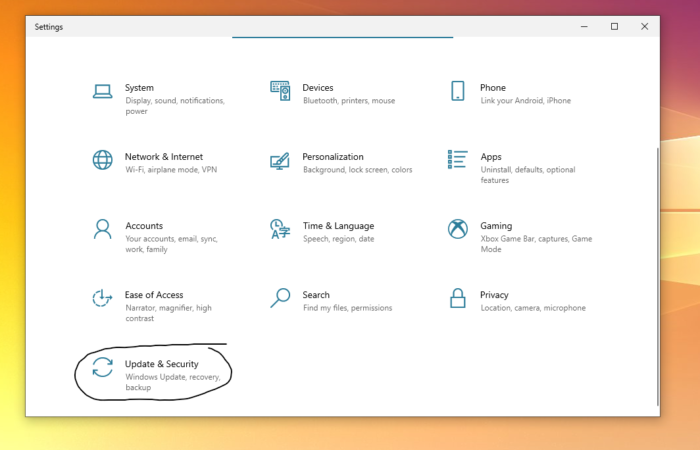The width and height of the screenshot is (700, 450).
Task: Click the Personalization paintbrush icon
Action: click(280, 161)
